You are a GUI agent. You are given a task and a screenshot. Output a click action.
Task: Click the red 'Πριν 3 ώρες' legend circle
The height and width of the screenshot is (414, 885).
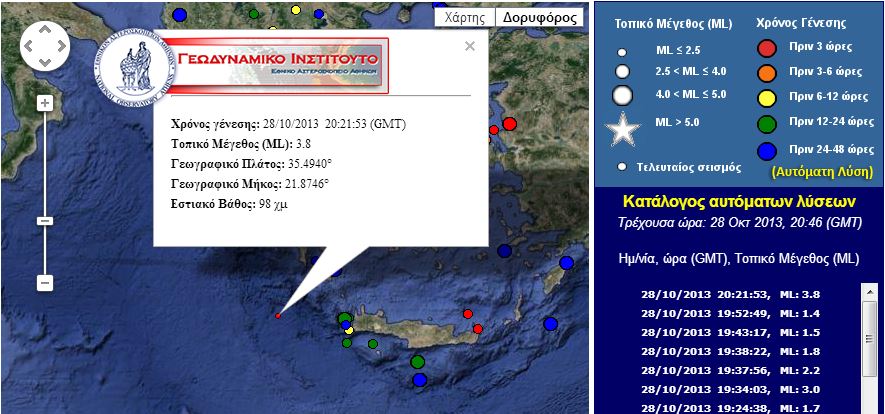click(767, 48)
